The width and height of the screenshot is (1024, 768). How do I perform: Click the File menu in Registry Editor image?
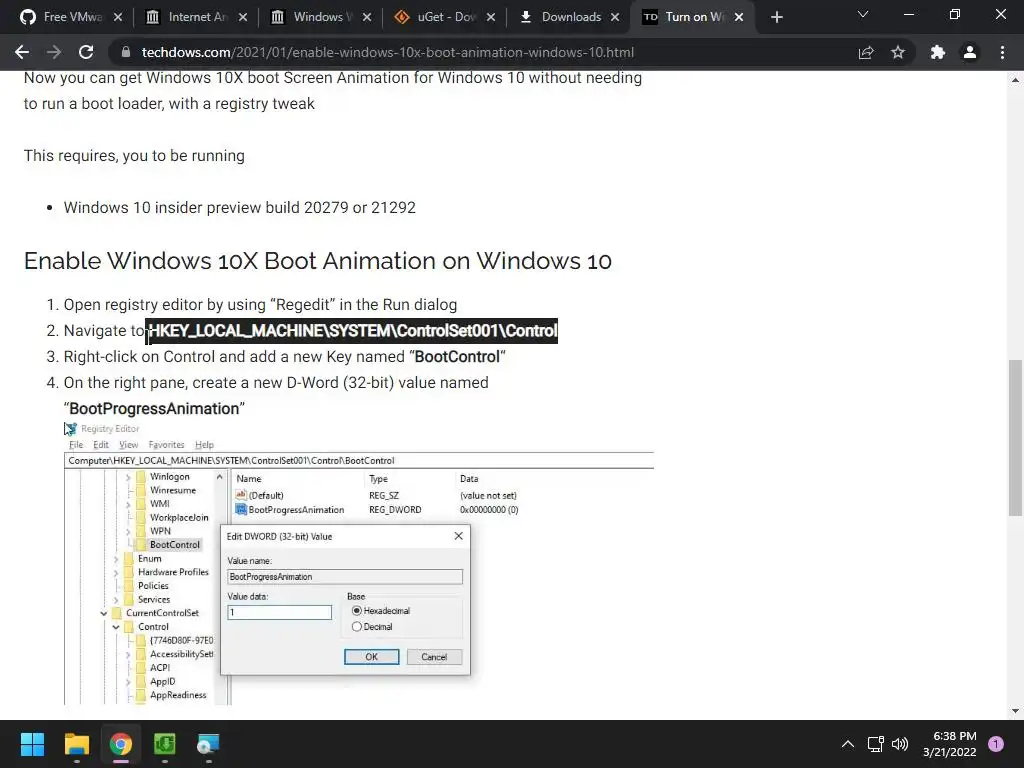[x=76, y=445]
